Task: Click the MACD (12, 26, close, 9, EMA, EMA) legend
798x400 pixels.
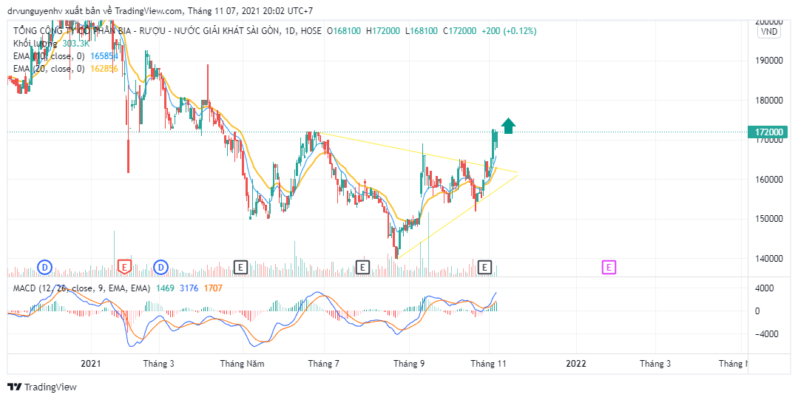Action: (81, 288)
